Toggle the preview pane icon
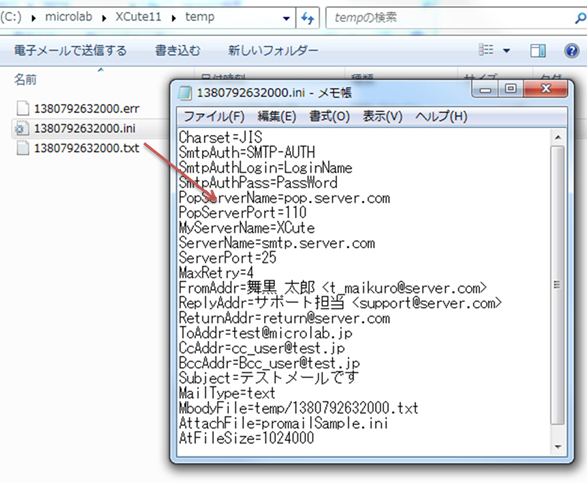 (x=538, y=50)
